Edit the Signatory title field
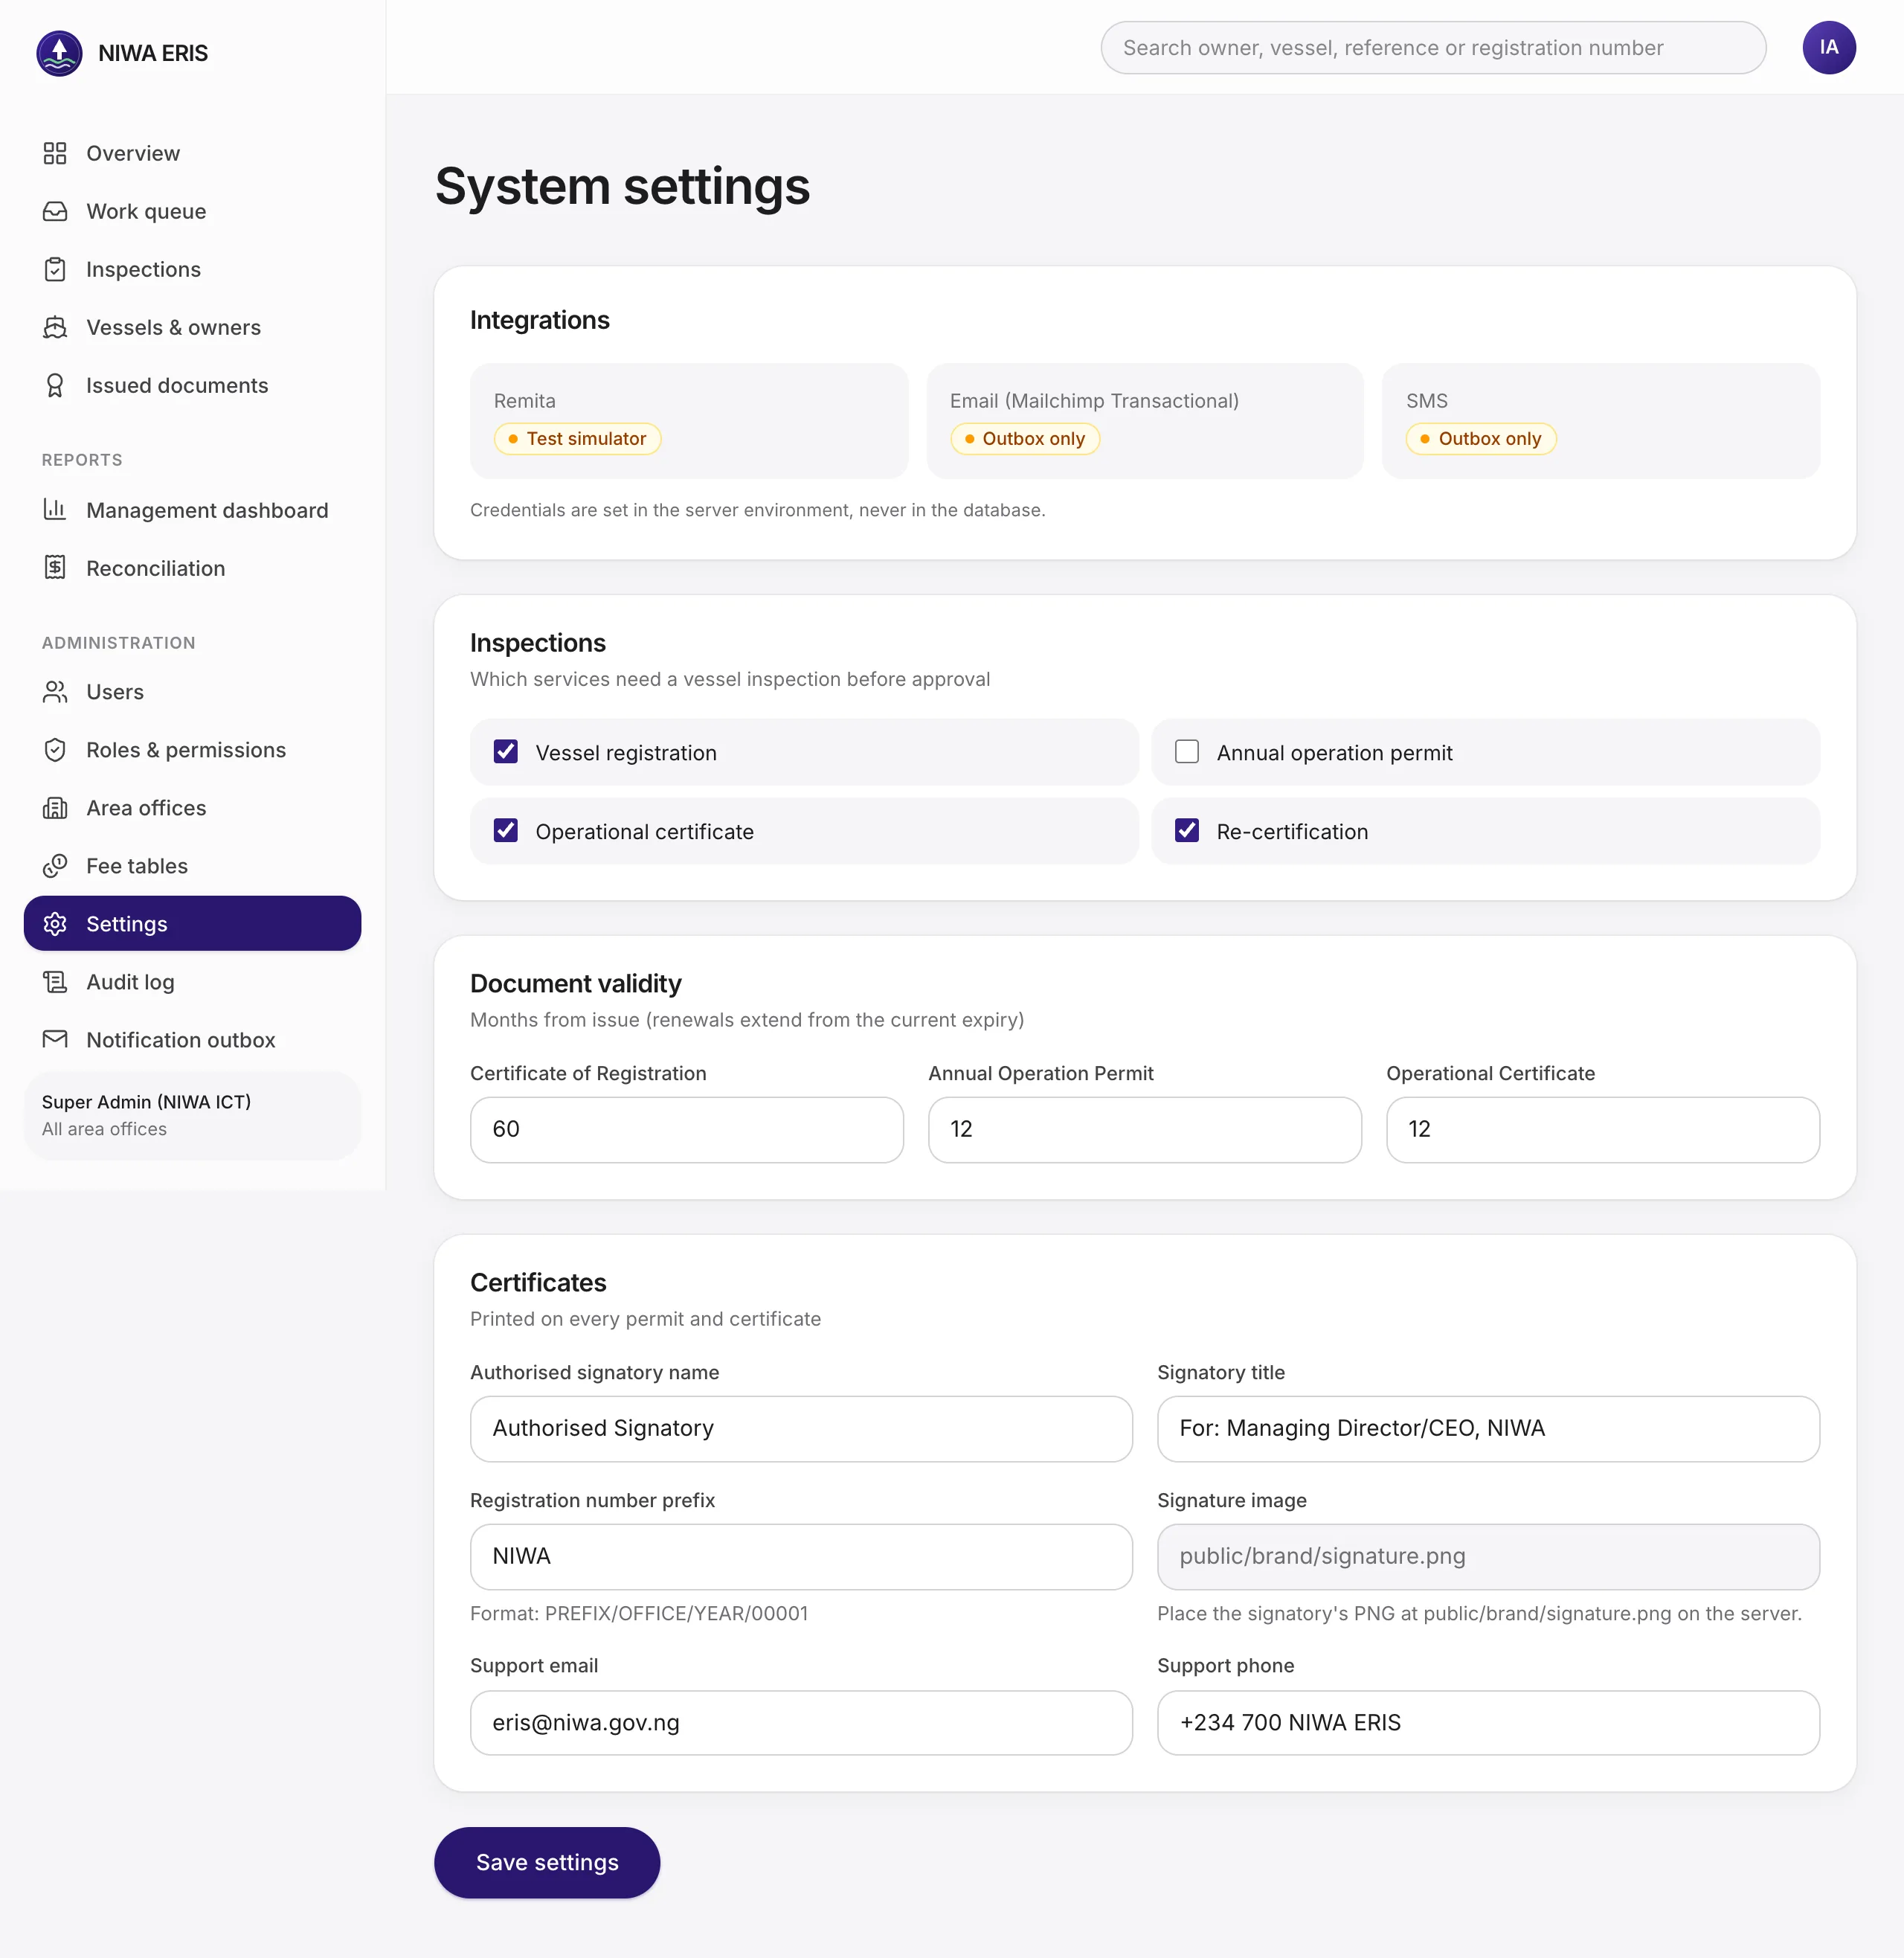 point(1488,1429)
